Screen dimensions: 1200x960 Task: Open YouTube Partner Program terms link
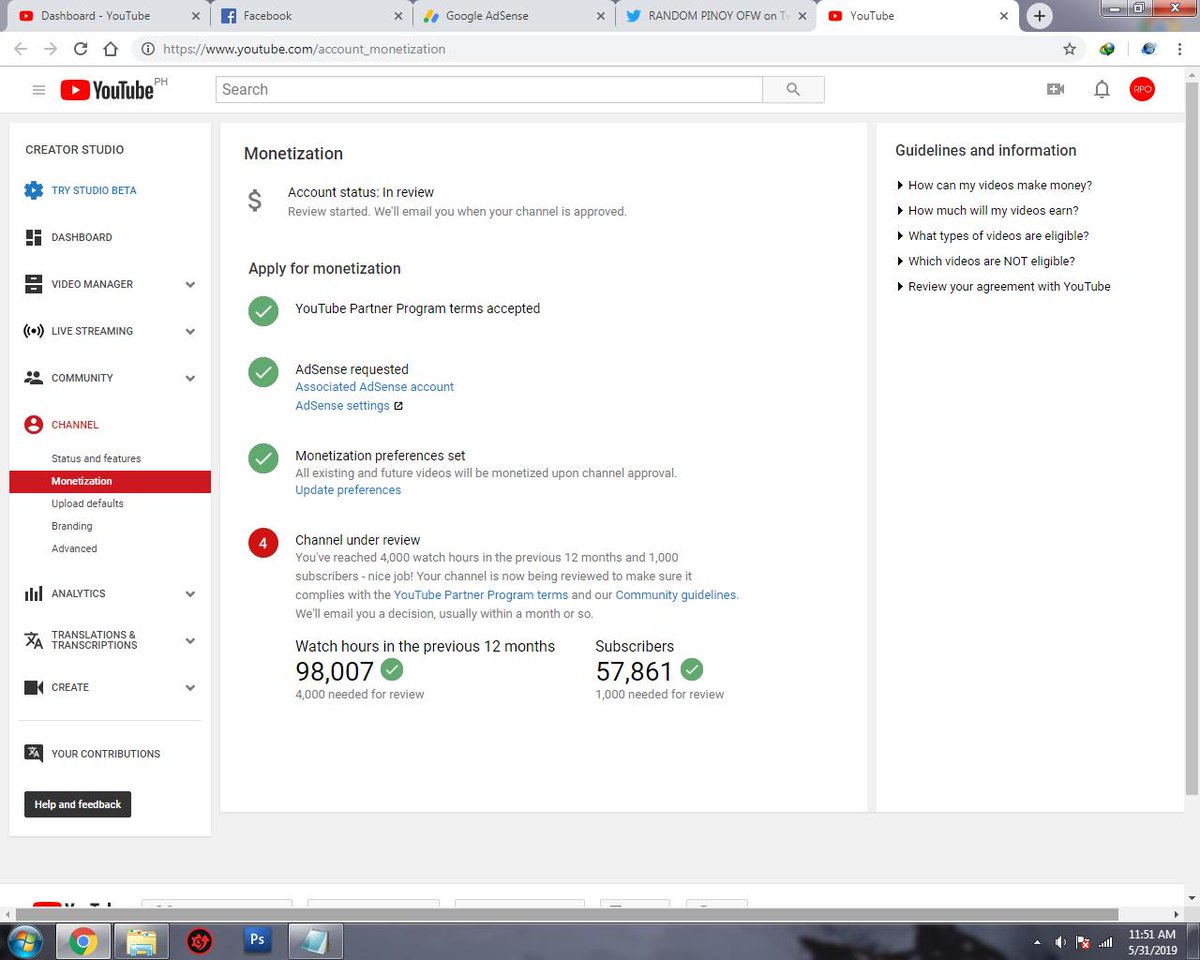pos(481,595)
